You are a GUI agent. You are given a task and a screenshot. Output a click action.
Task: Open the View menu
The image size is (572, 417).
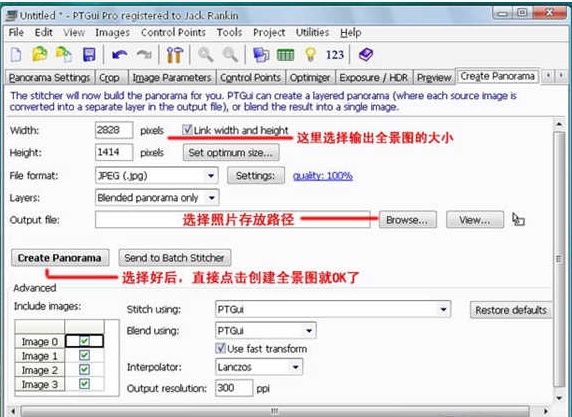click(74, 32)
